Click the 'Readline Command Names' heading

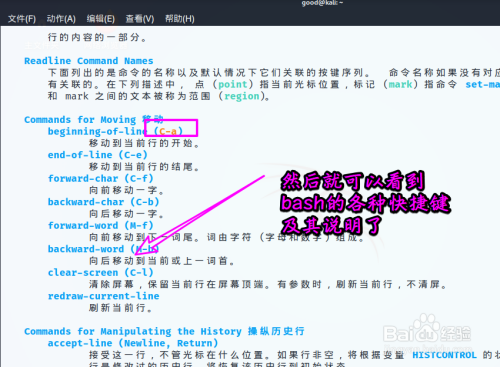click(89, 61)
